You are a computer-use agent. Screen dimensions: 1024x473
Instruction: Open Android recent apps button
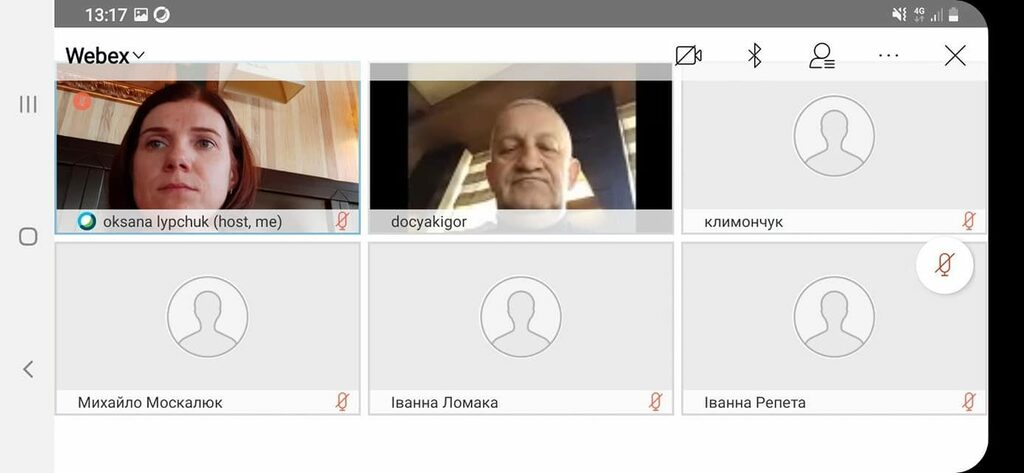pyautogui.click(x=28, y=104)
